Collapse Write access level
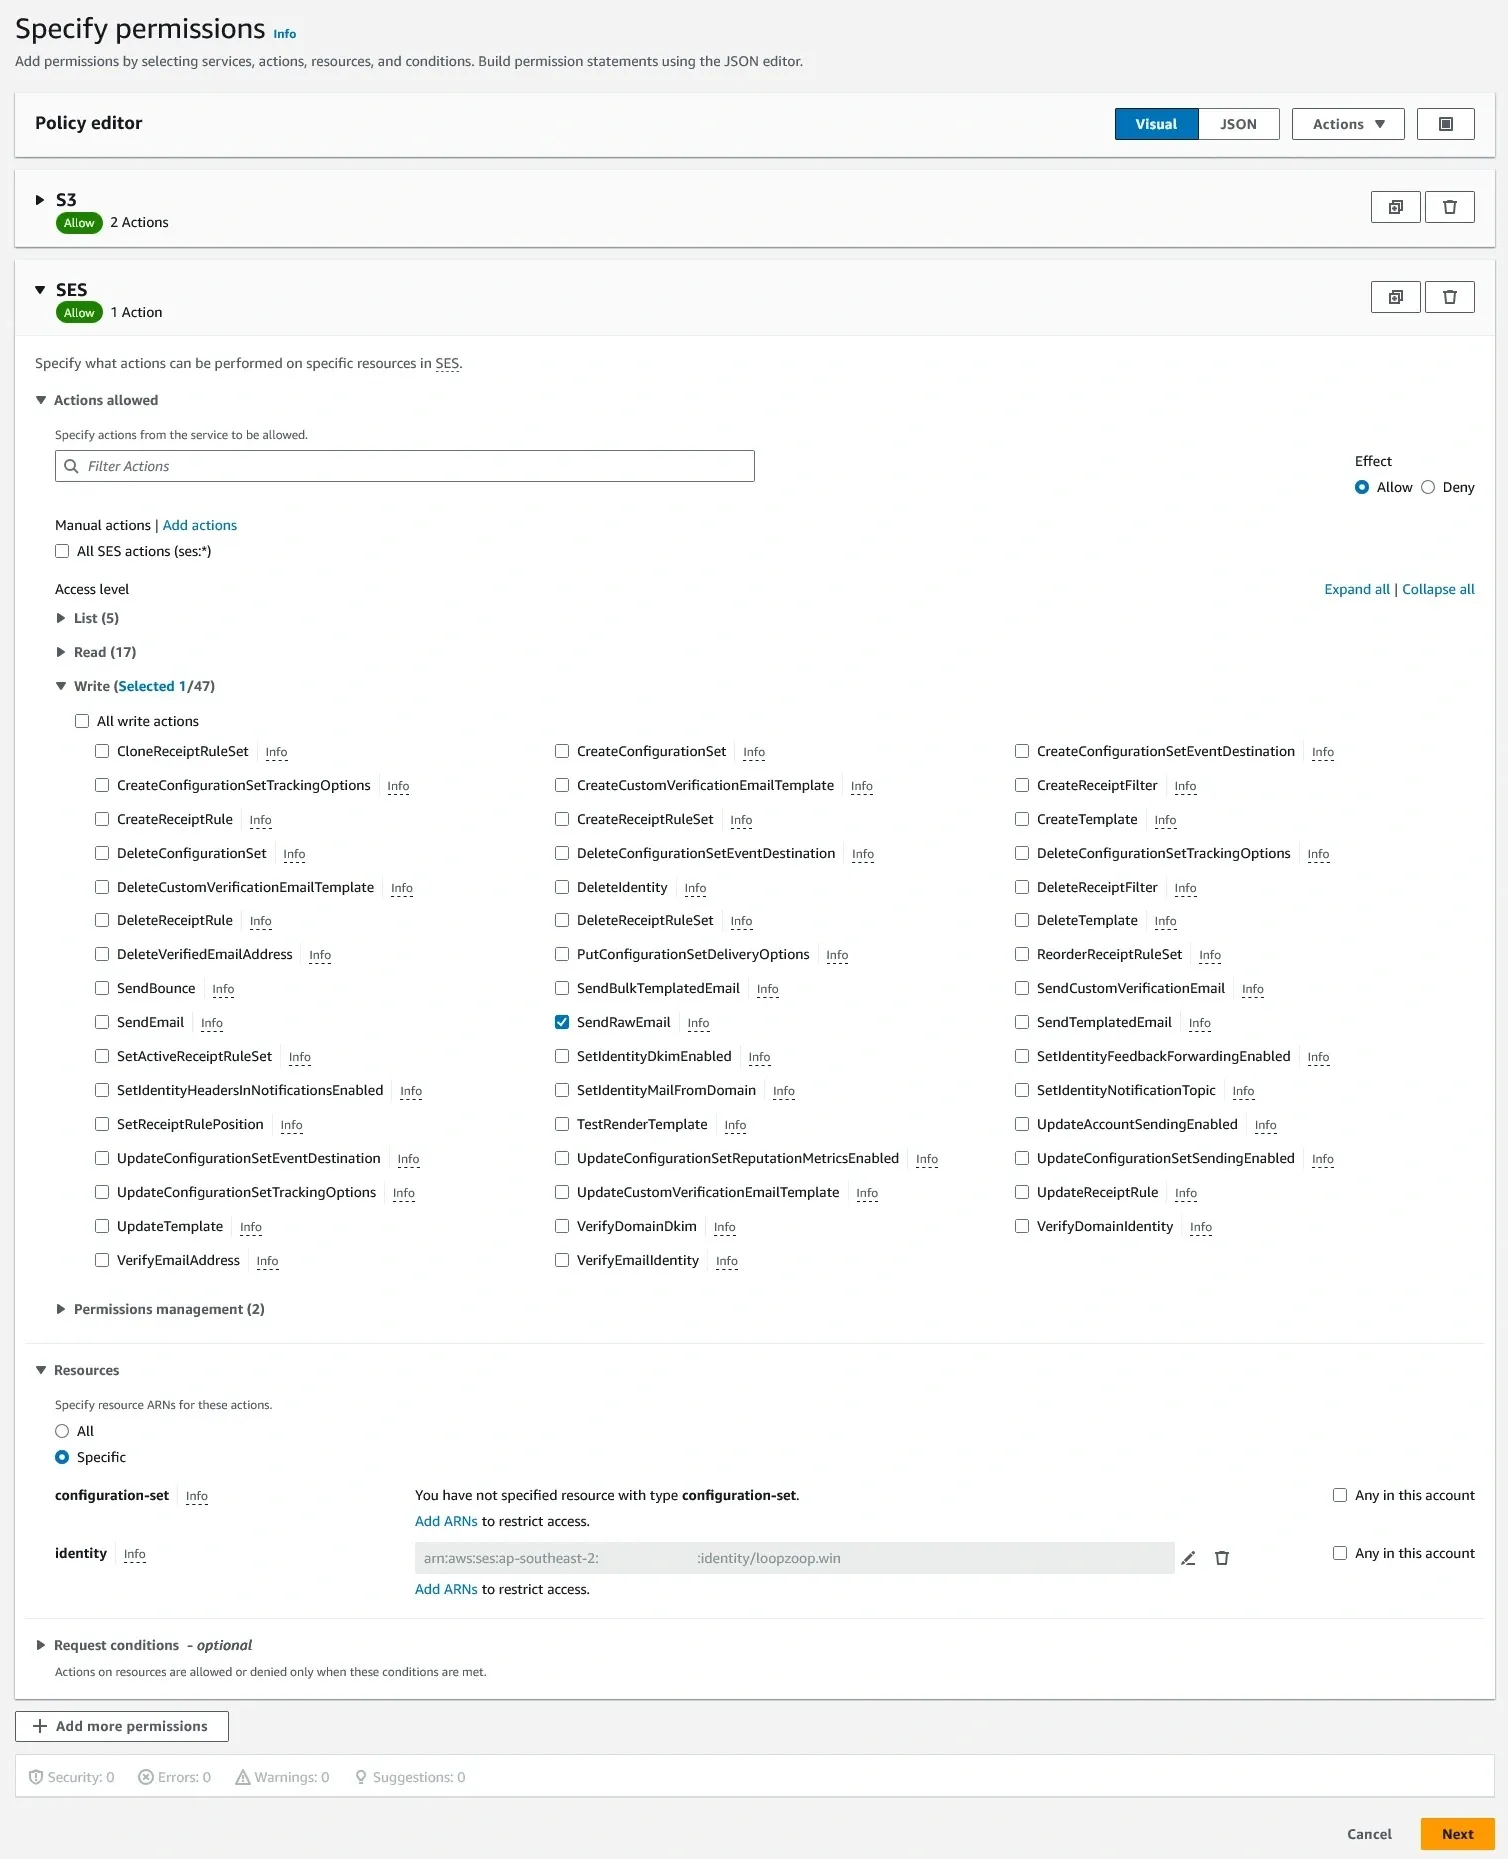 click(61, 686)
